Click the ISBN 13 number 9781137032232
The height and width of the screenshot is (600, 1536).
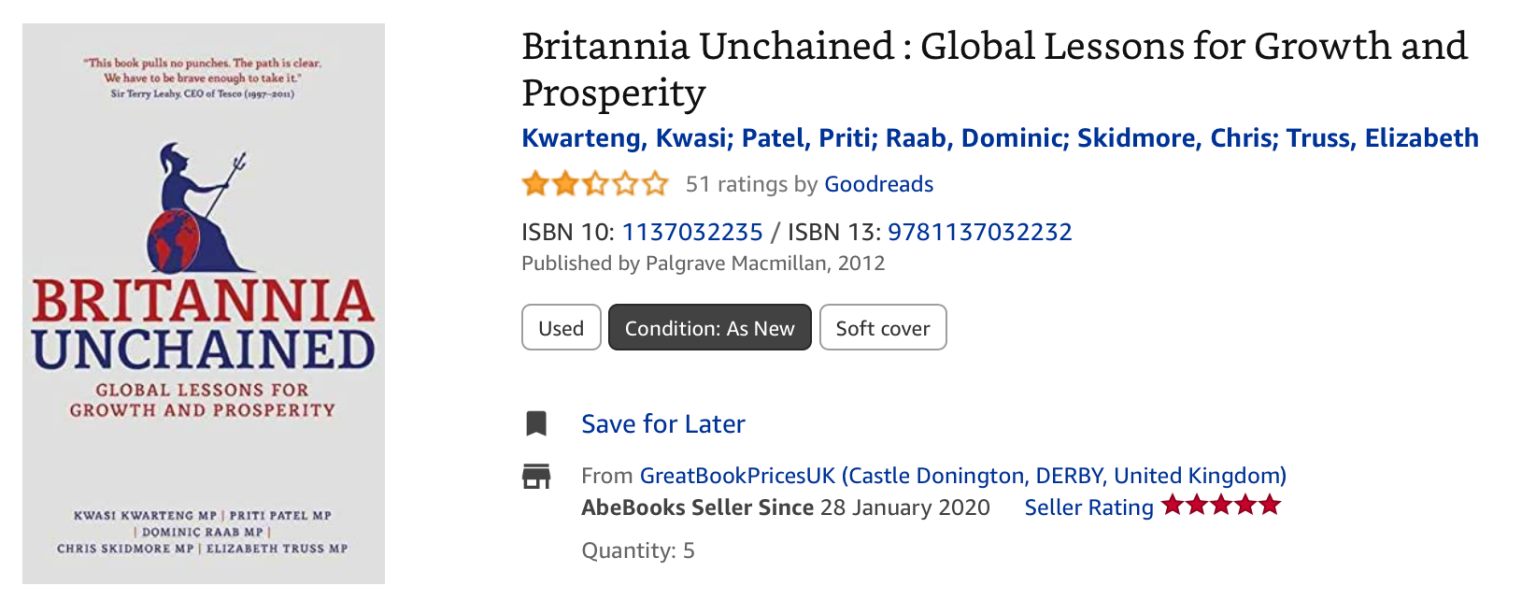click(x=980, y=233)
